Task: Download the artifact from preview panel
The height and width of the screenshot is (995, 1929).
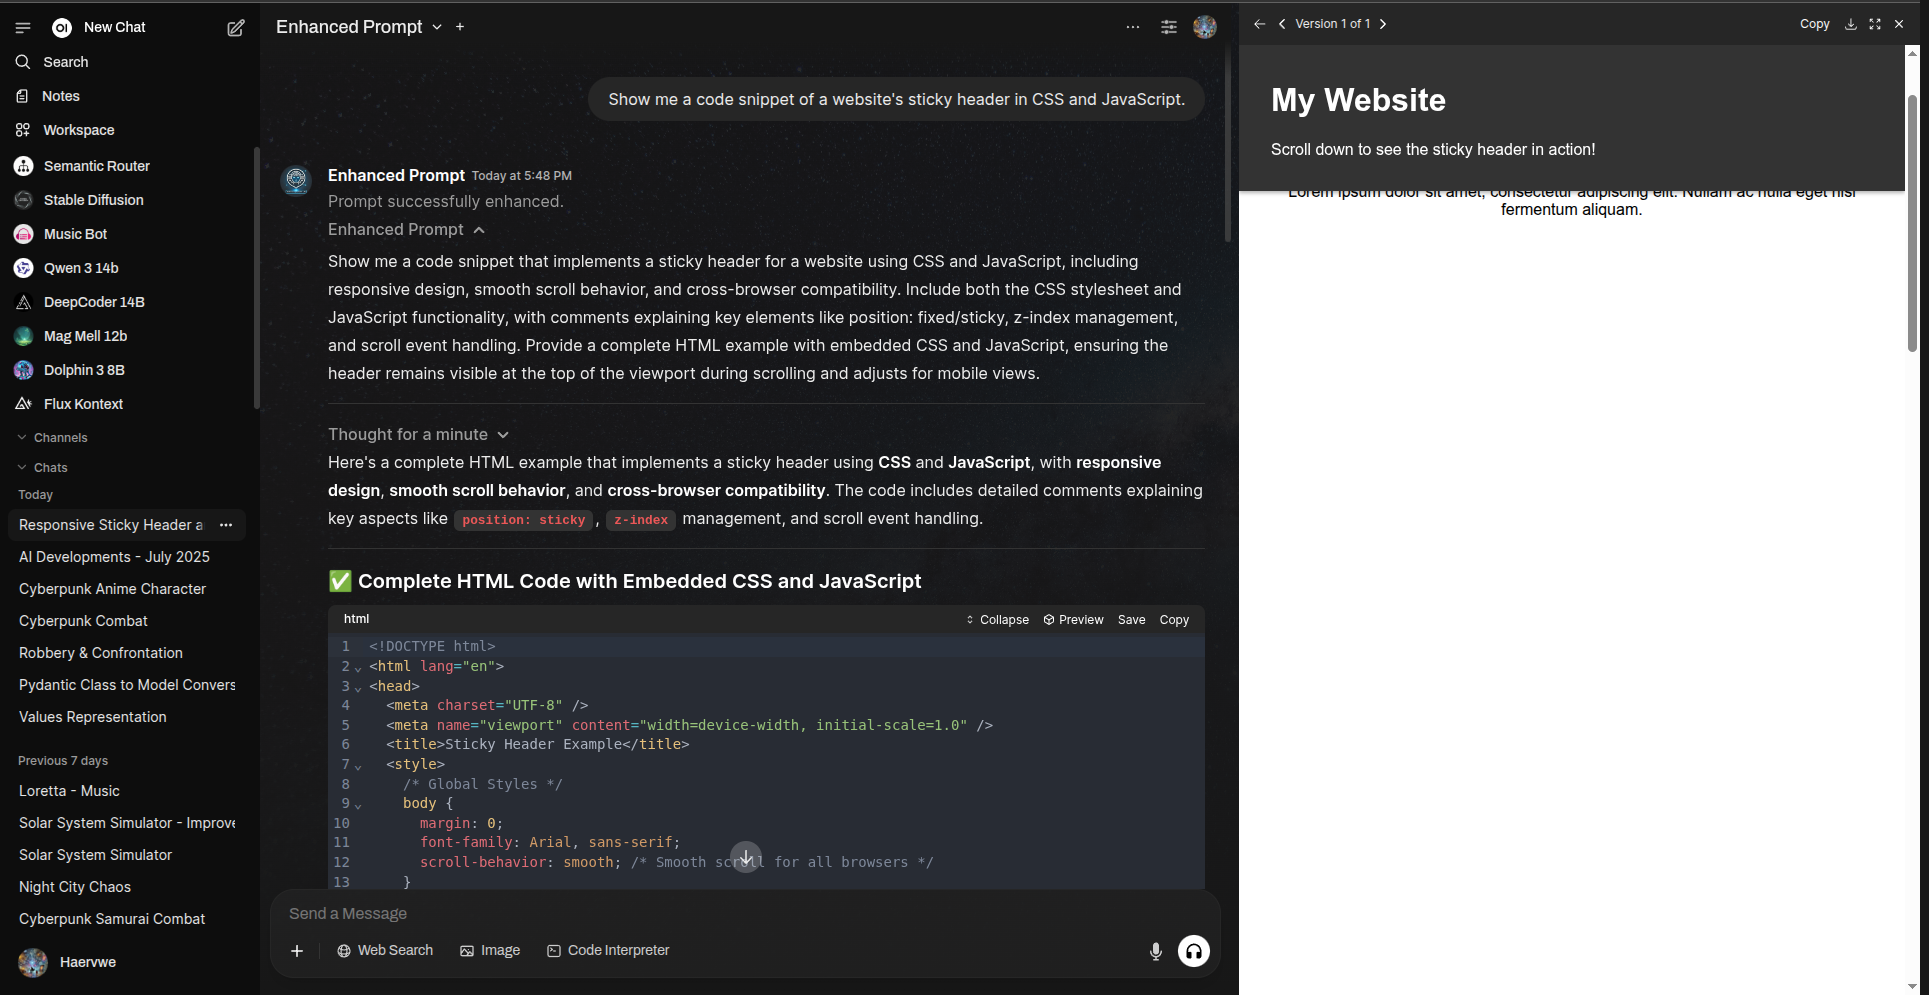Action: [x=1850, y=24]
